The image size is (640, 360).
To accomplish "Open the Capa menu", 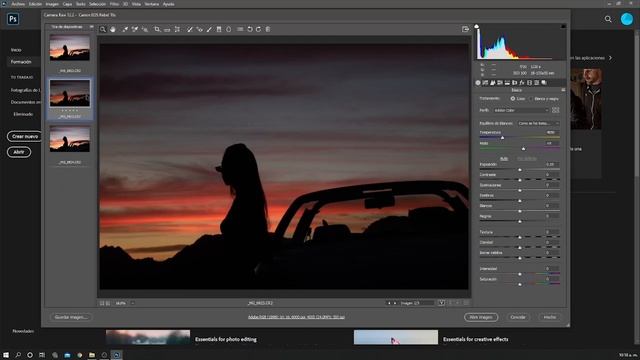I will coord(67,4).
